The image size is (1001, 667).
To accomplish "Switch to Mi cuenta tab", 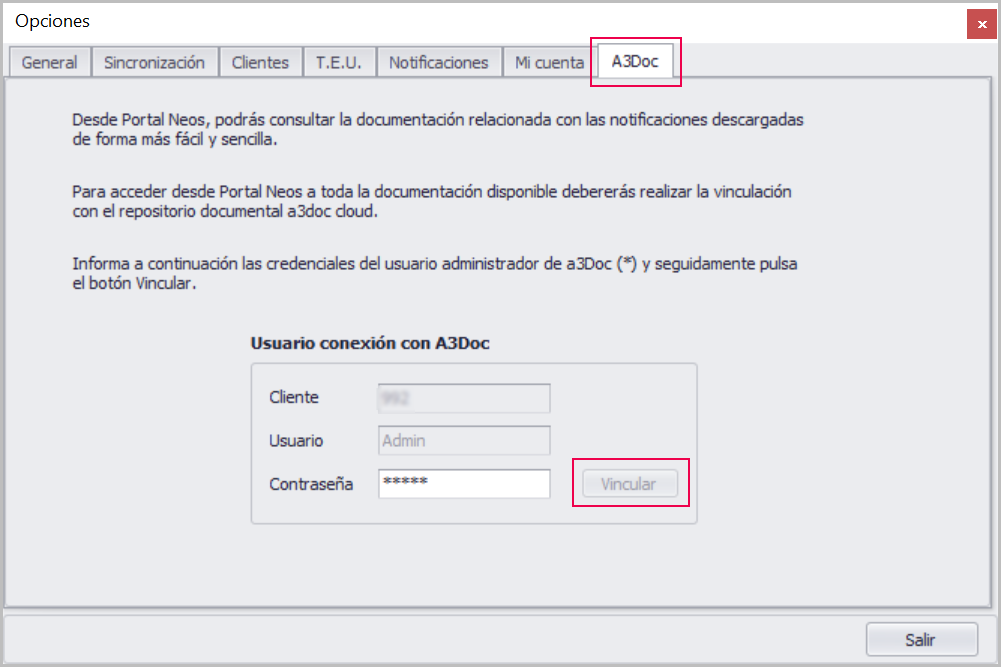I will (549, 63).
